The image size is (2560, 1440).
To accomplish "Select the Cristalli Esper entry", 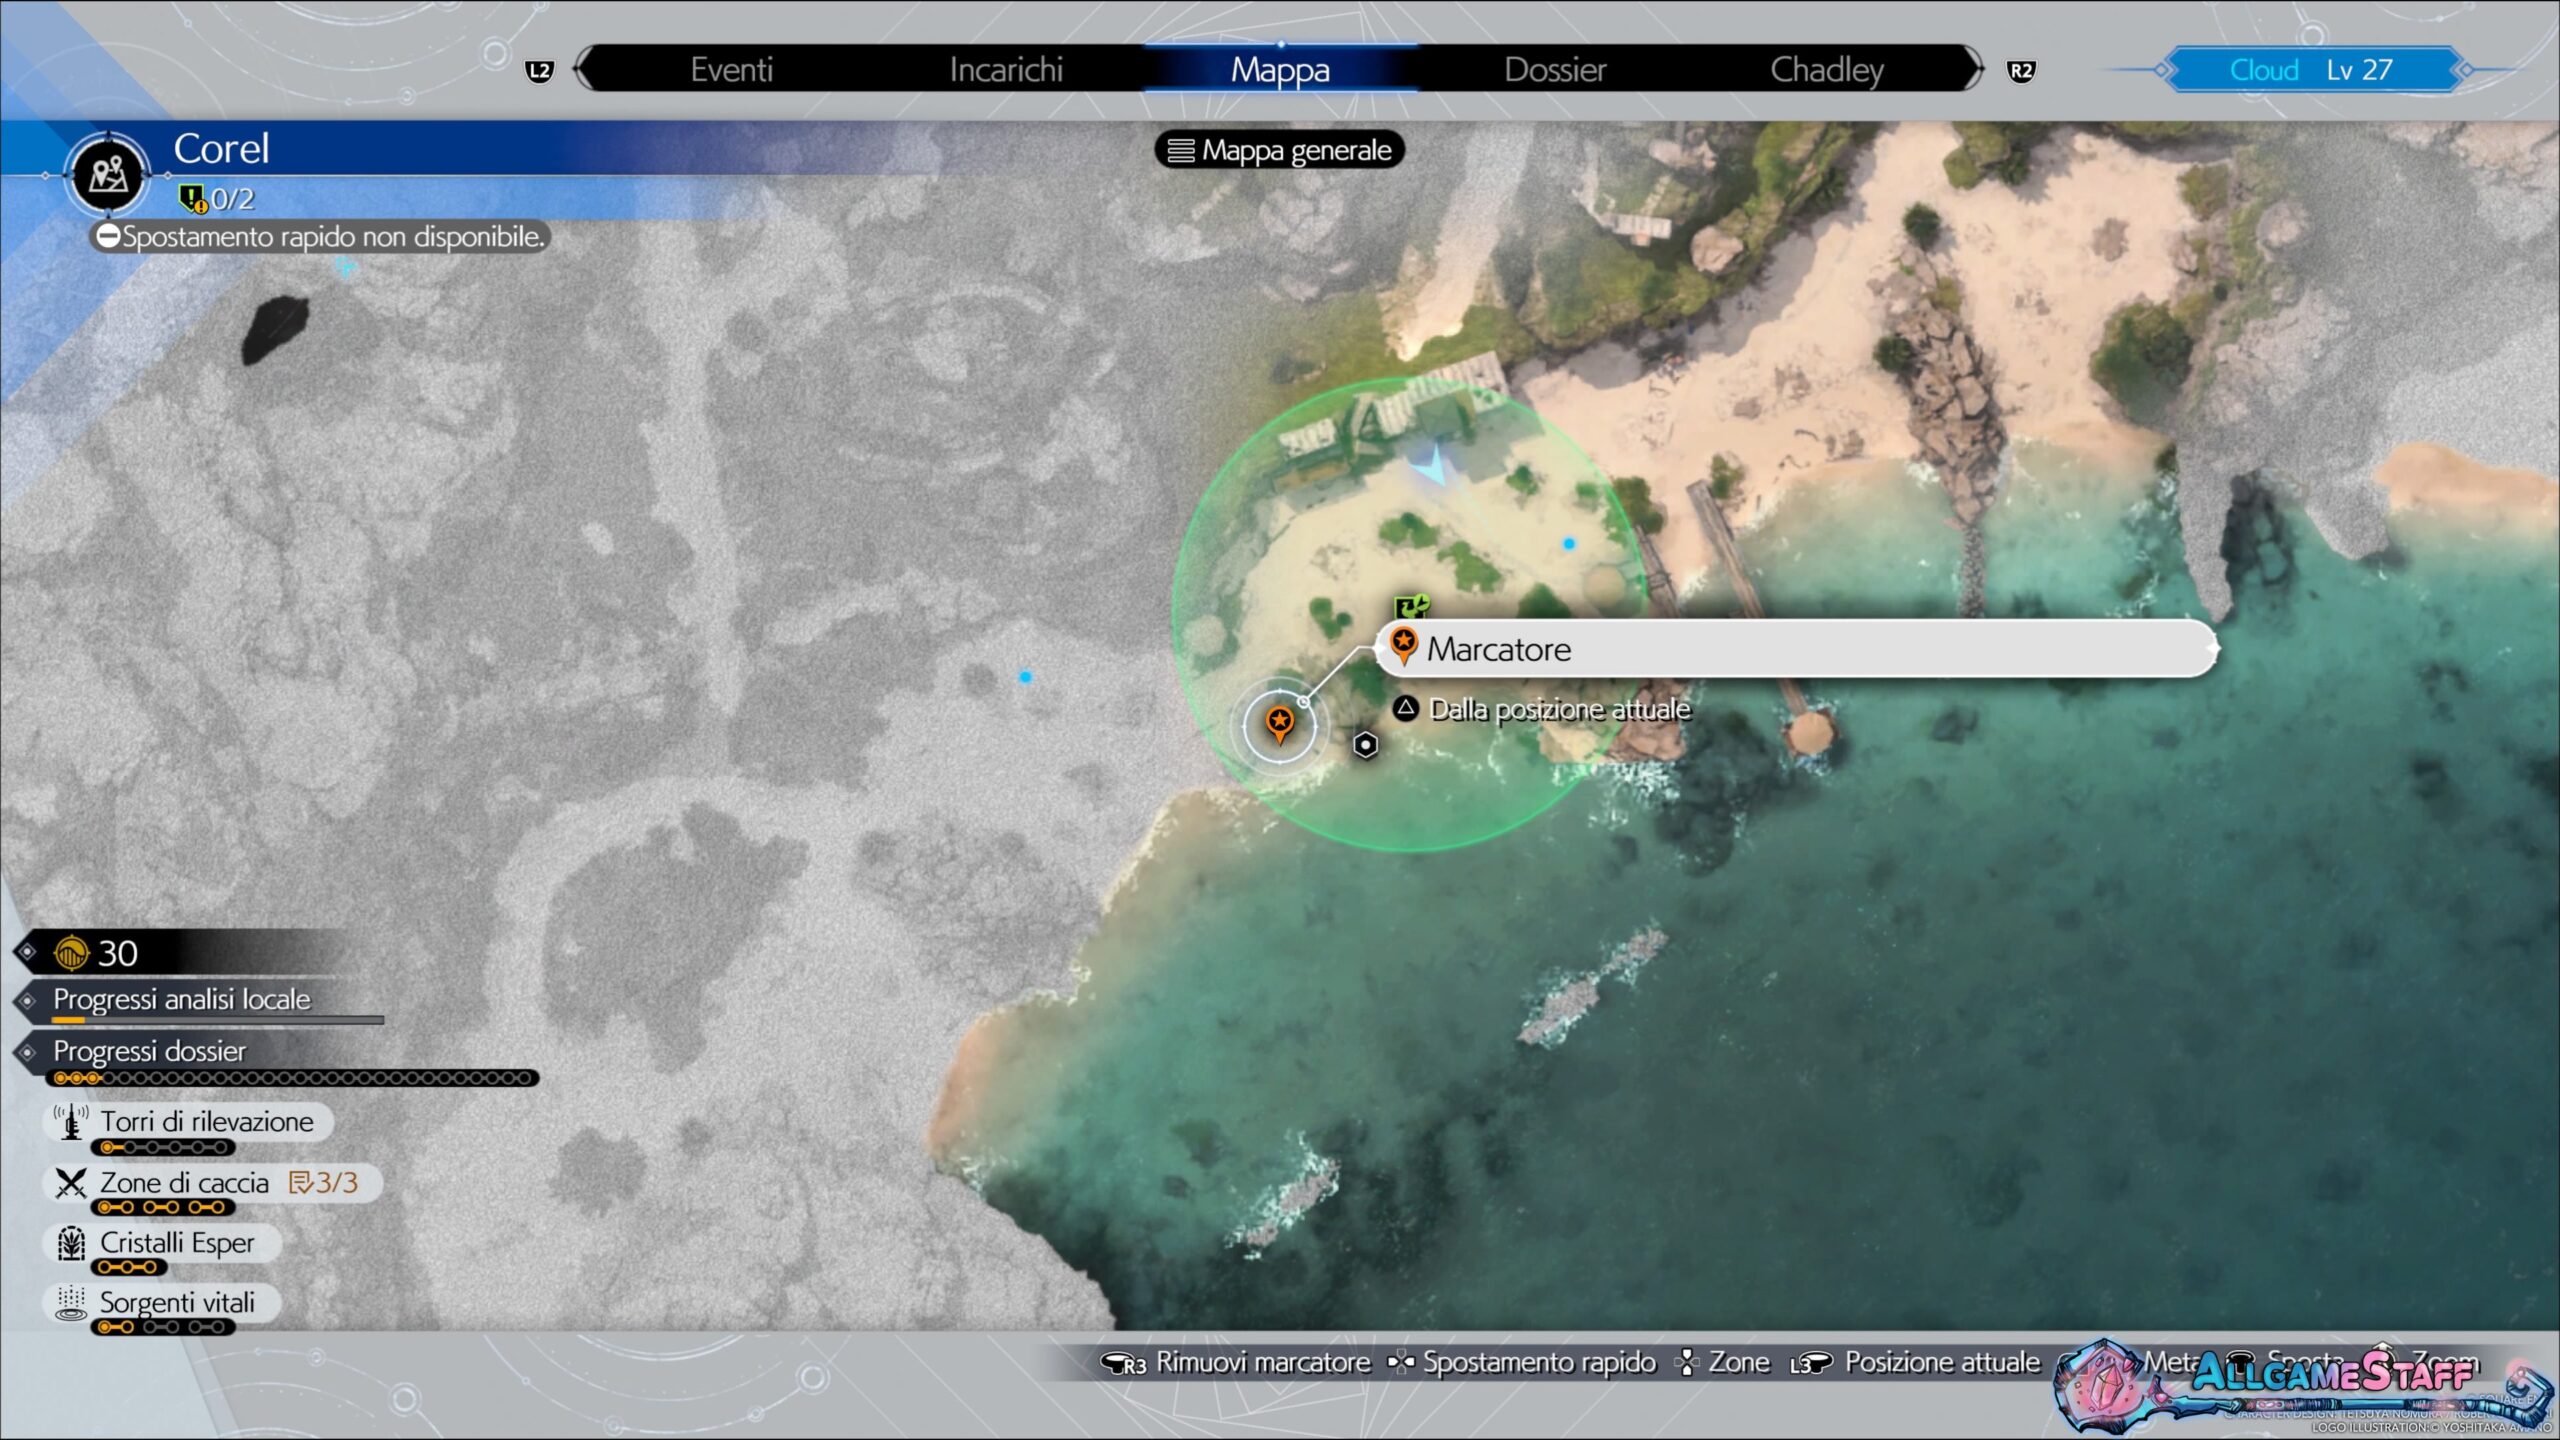I will point(163,1243).
